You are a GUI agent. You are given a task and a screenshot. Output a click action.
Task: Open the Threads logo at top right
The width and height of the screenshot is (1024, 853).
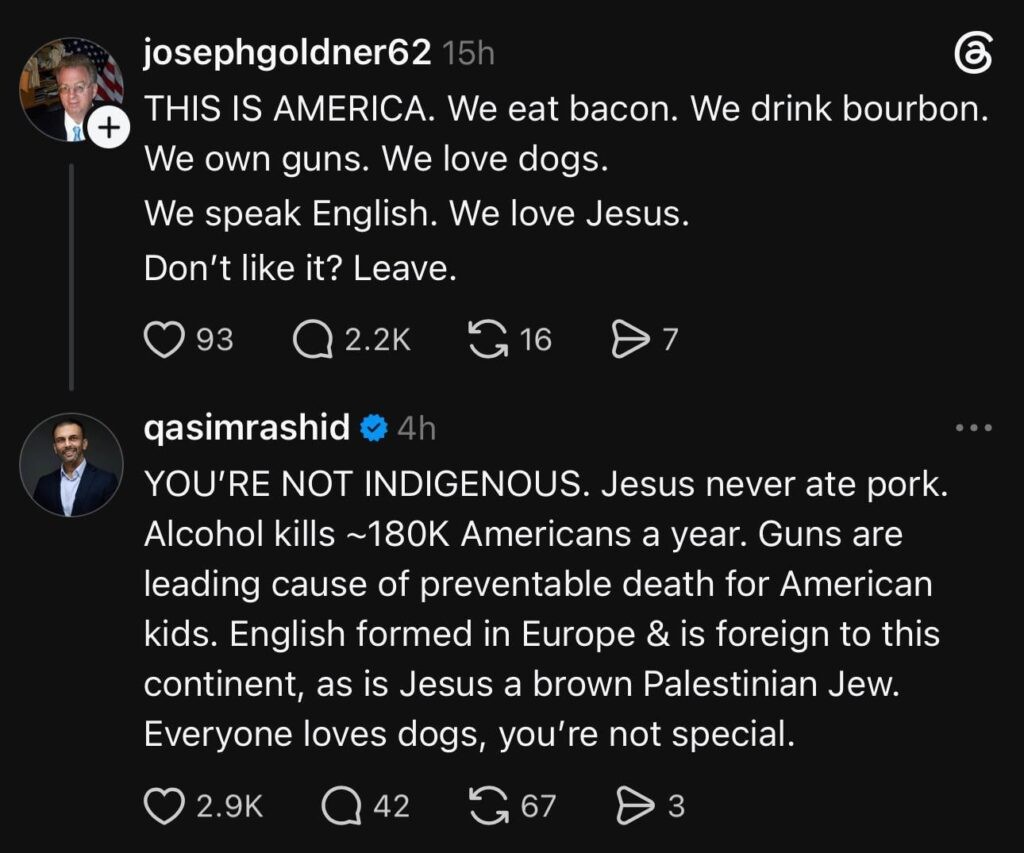click(973, 54)
